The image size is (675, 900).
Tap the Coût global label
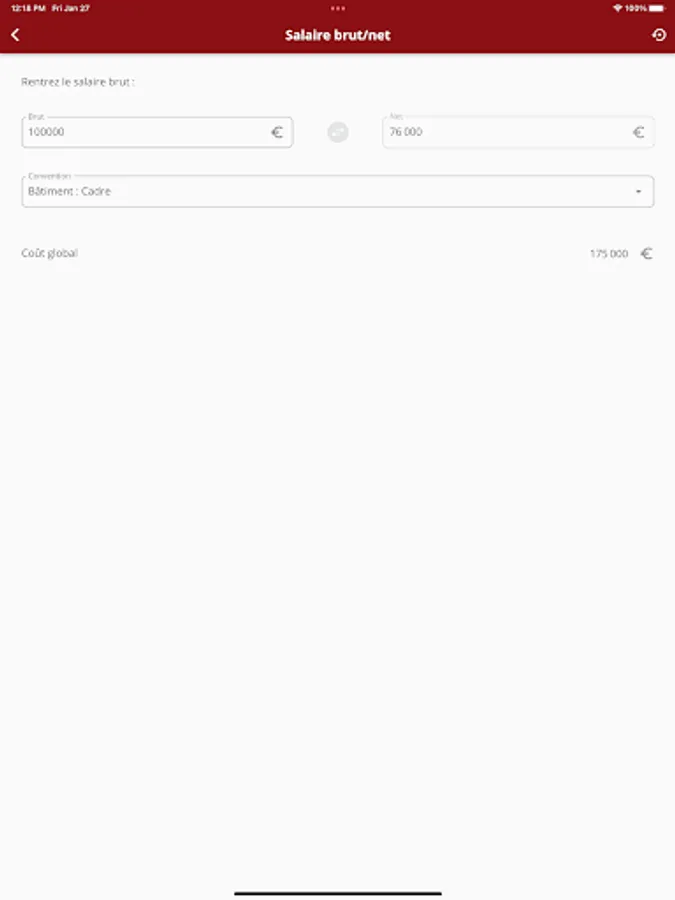pos(49,253)
